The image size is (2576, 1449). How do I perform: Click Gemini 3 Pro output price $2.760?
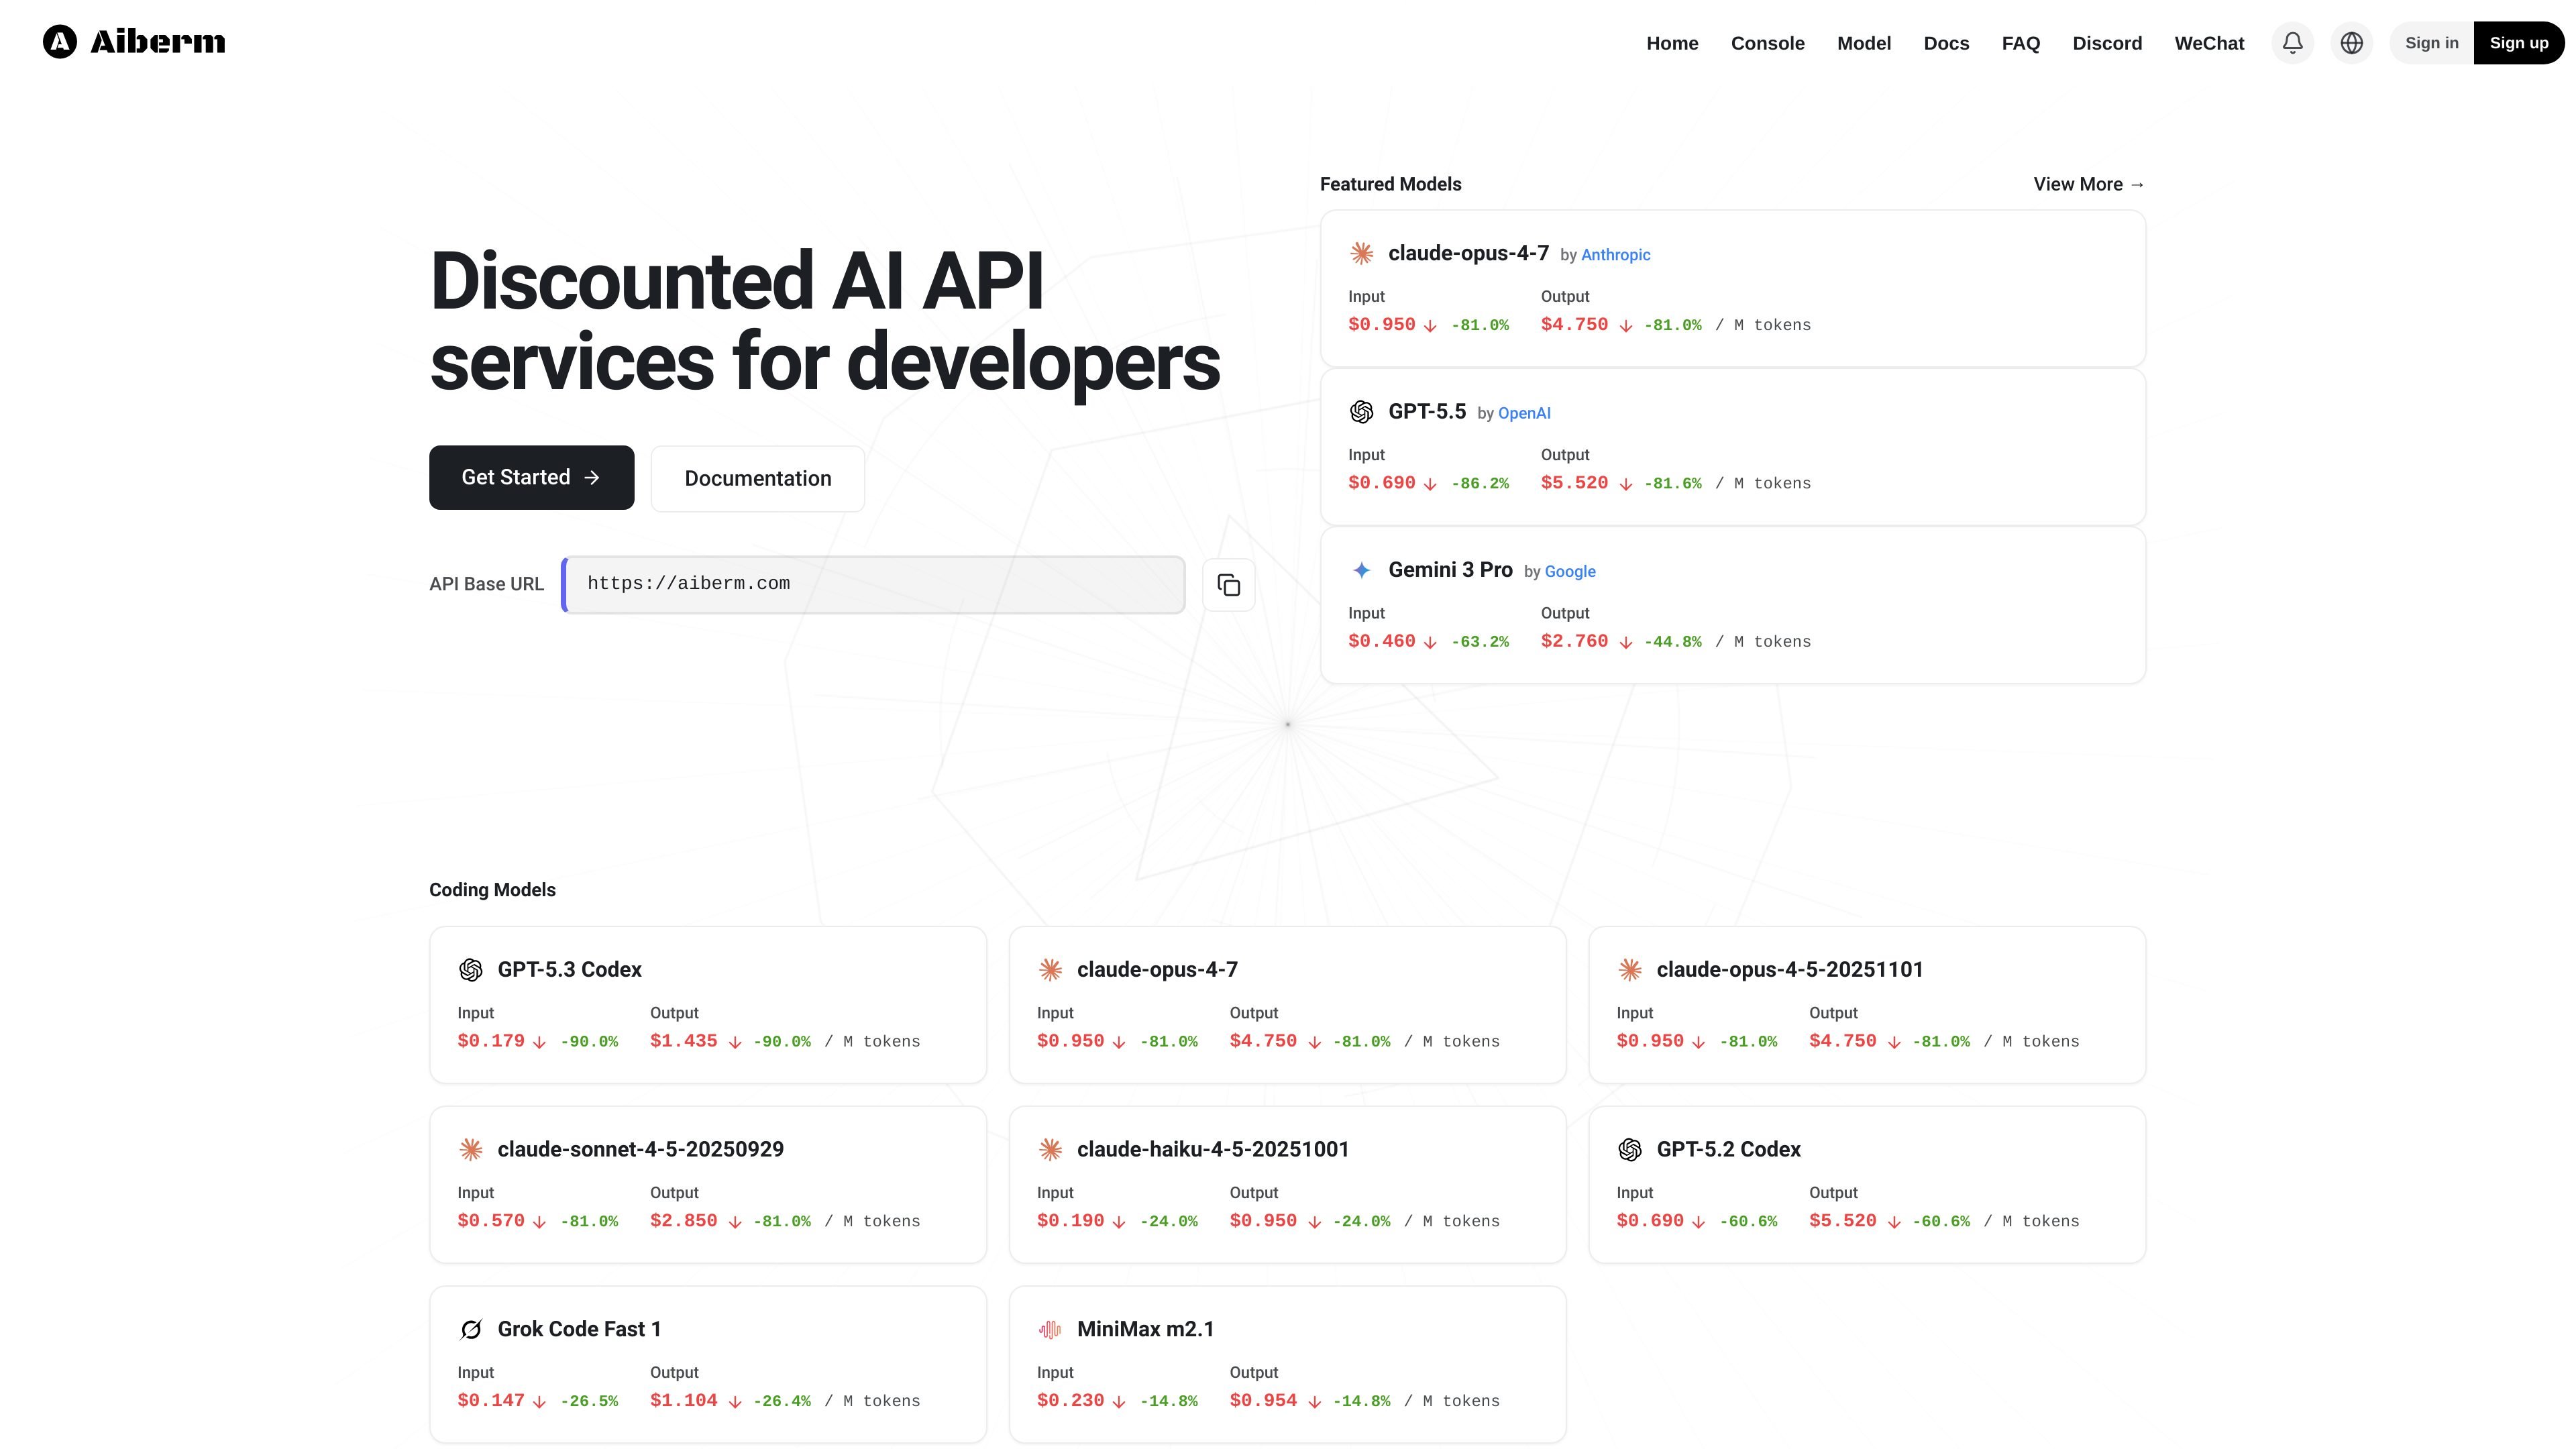1574,641
